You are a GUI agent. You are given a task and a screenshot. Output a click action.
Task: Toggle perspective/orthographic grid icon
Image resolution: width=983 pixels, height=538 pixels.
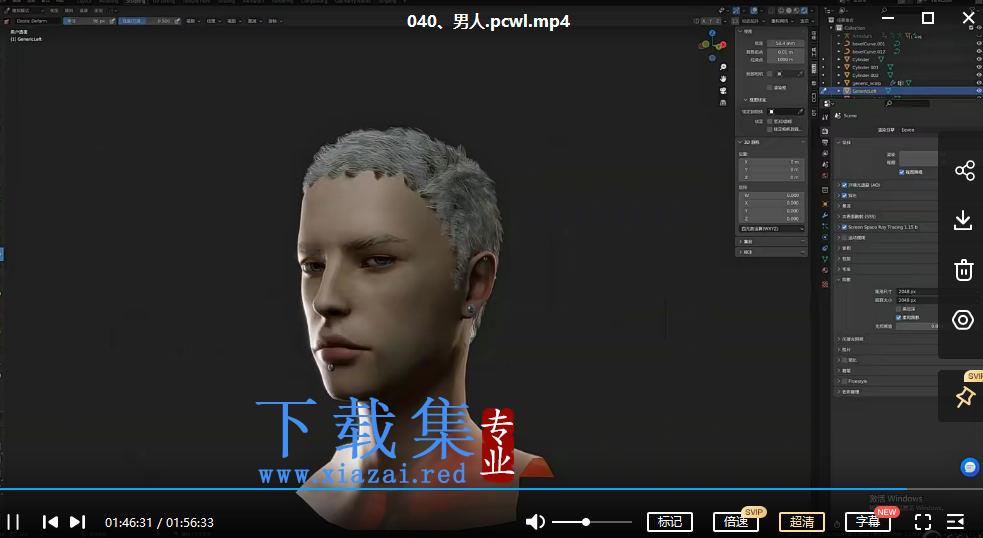tap(723, 102)
